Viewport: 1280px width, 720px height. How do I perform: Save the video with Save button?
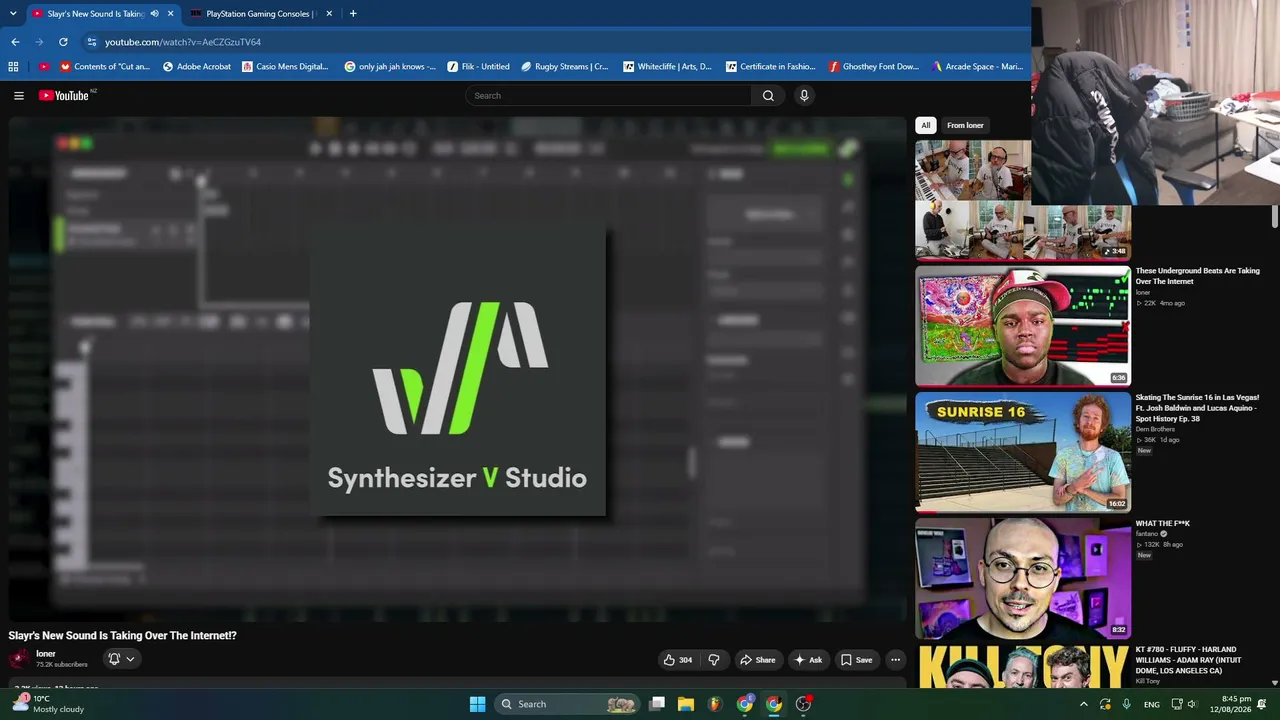coord(856,660)
